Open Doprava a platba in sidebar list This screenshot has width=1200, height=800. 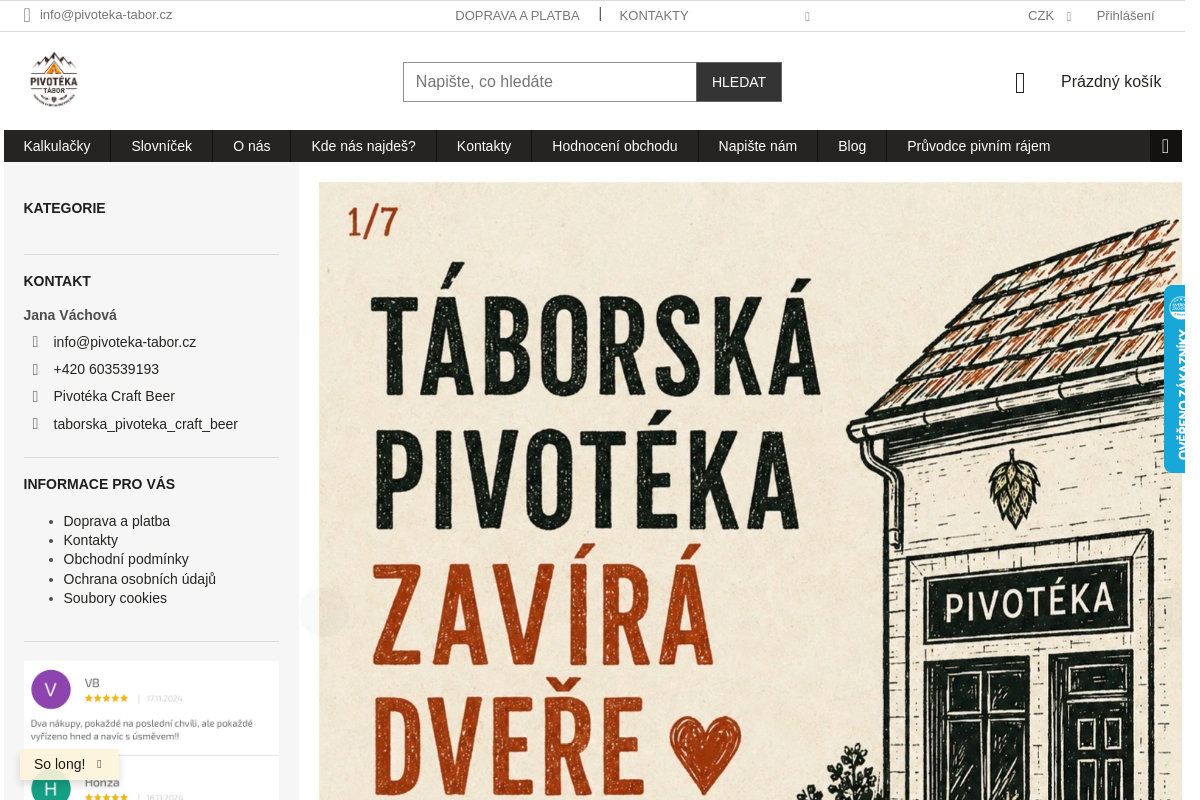click(117, 521)
